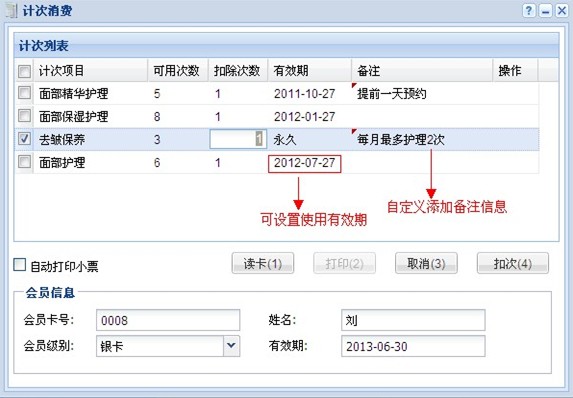
Task: Click deduction count 1 for 面部保湿护理
Action: (x=218, y=117)
